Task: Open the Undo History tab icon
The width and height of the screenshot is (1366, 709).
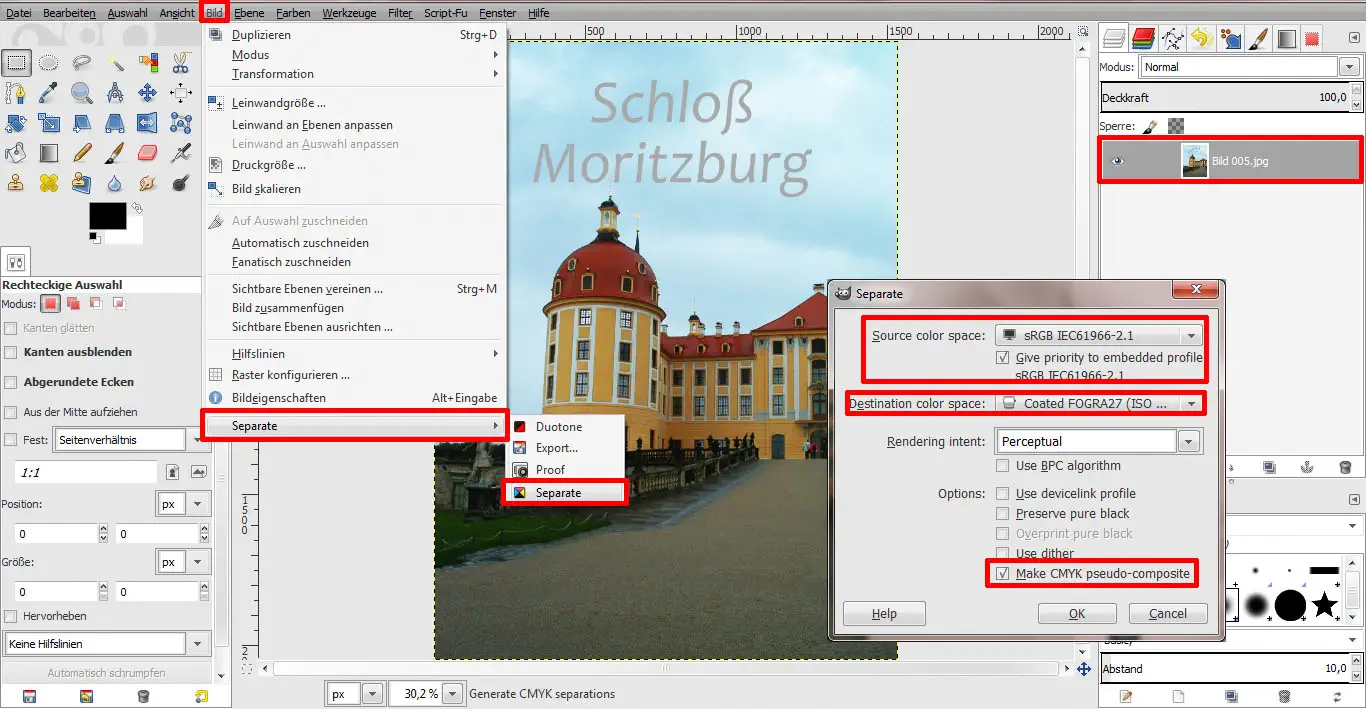Action: click(x=1200, y=39)
